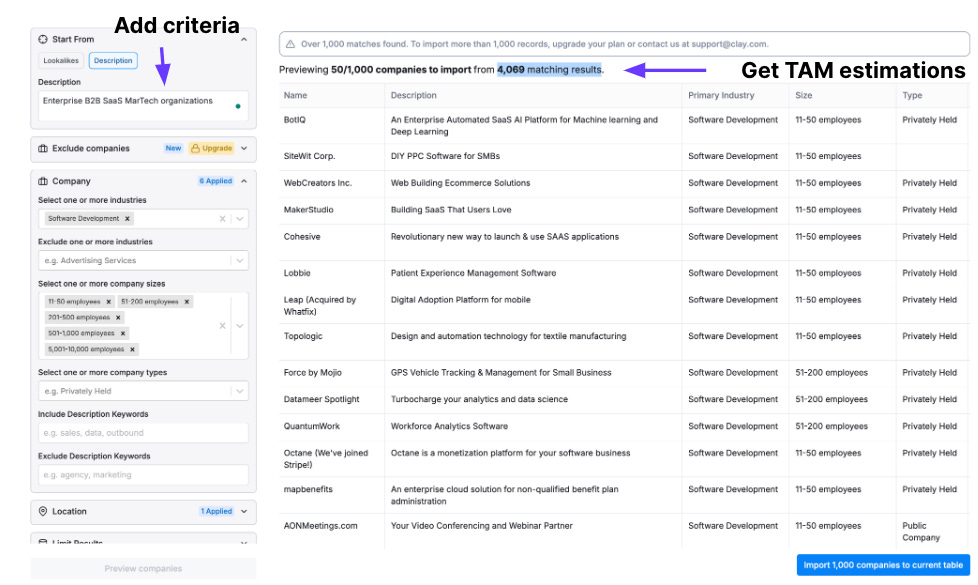Click the Size column header
The image size is (978, 585).
(803, 95)
